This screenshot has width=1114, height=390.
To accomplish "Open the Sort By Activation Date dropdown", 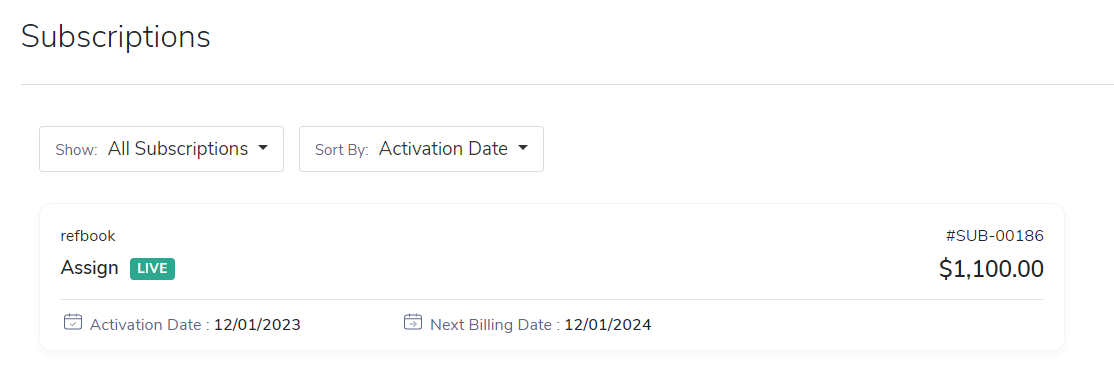I will pyautogui.click(x=421, y=149).
